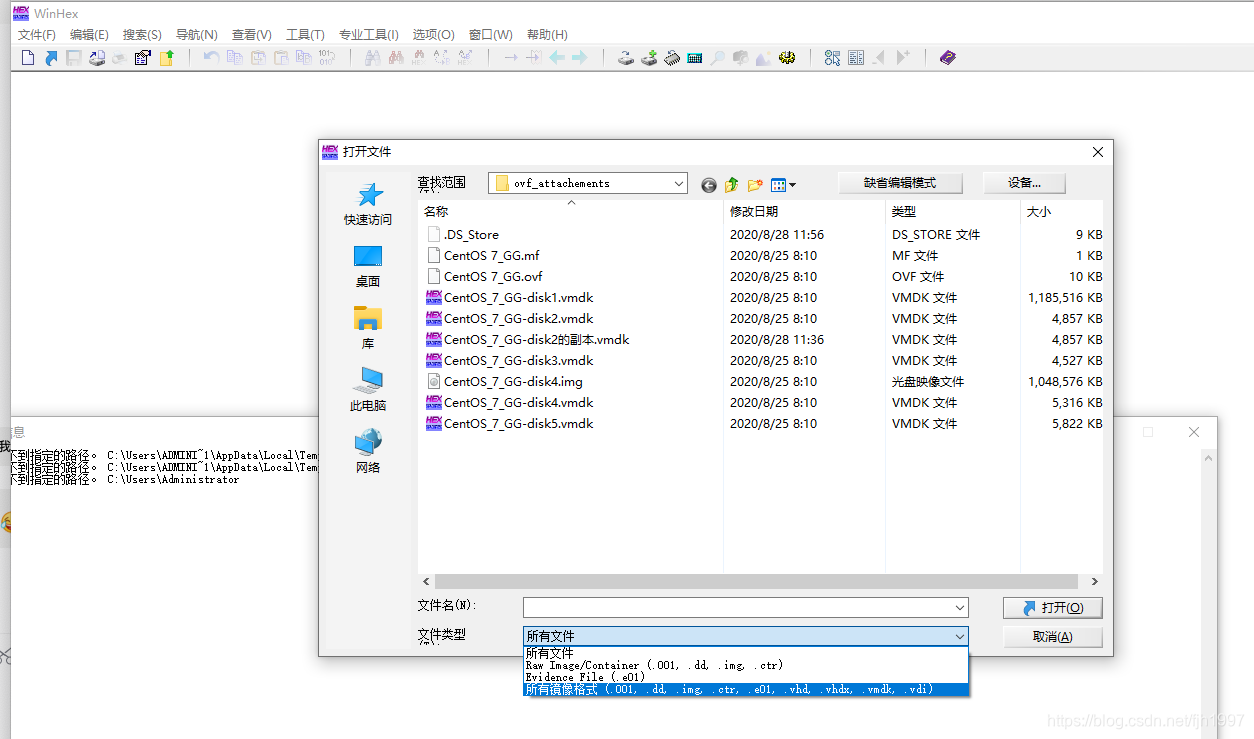
Task: Click the binary 101 010 toolbar icon
Action: tap(326, 58)
